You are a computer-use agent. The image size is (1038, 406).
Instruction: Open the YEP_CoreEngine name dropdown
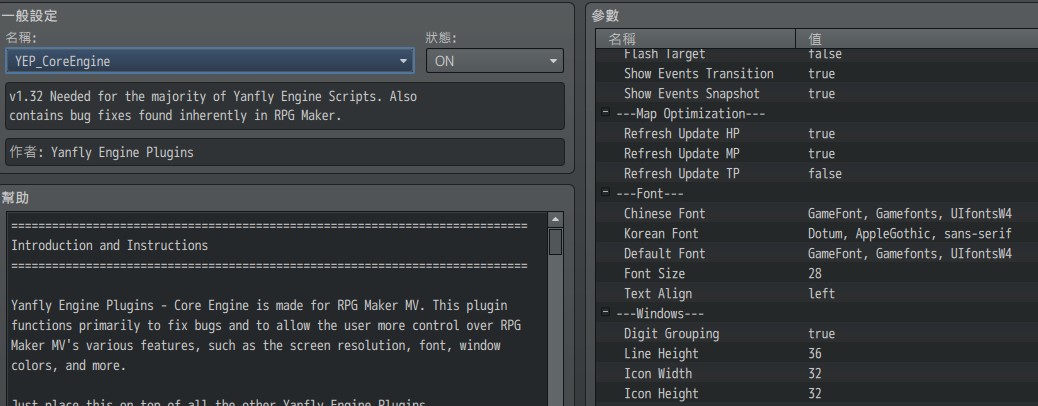tap(210, 61)
